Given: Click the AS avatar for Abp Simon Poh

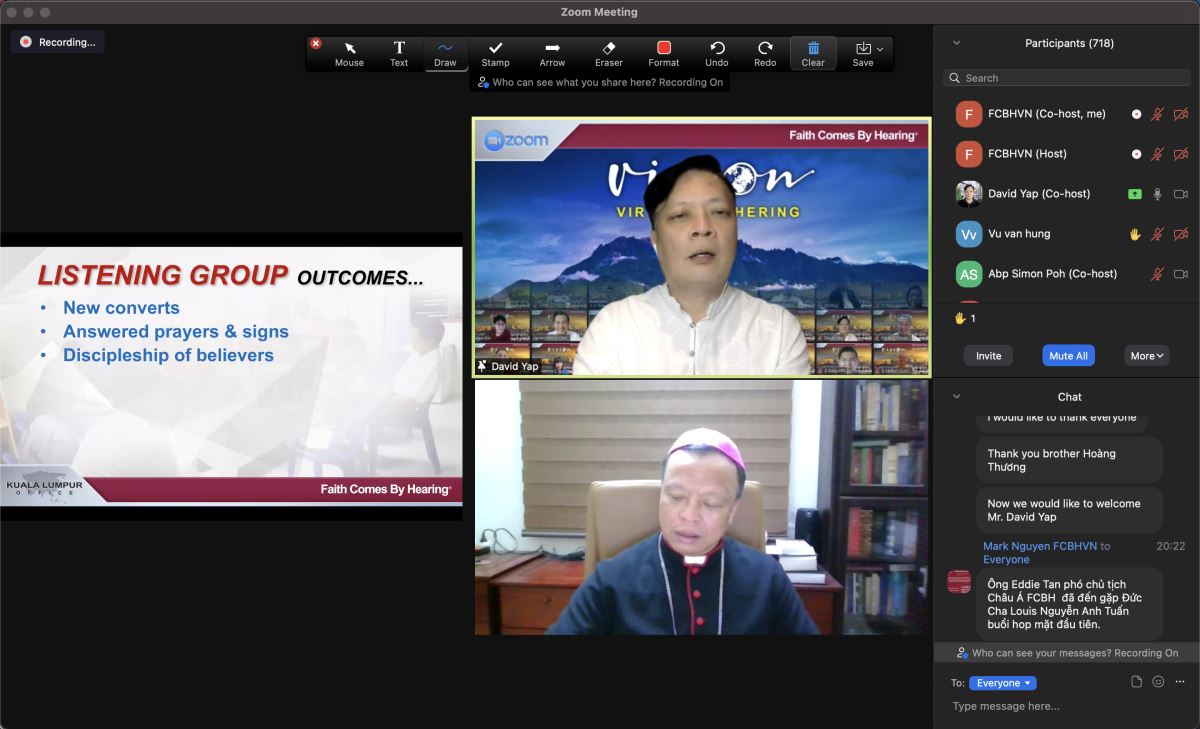Looking at the screenshot, I should click(969, 274).
